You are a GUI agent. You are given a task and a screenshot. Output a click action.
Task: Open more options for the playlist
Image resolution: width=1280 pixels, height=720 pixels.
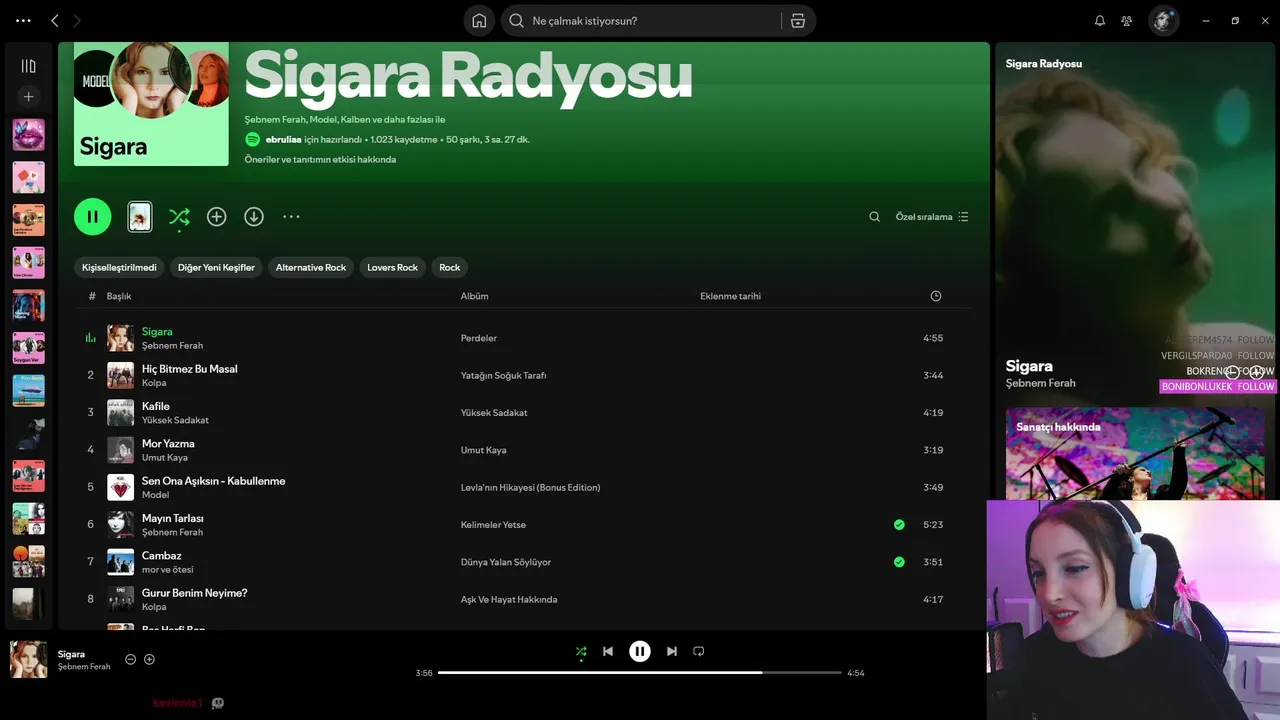pos(291,216)
